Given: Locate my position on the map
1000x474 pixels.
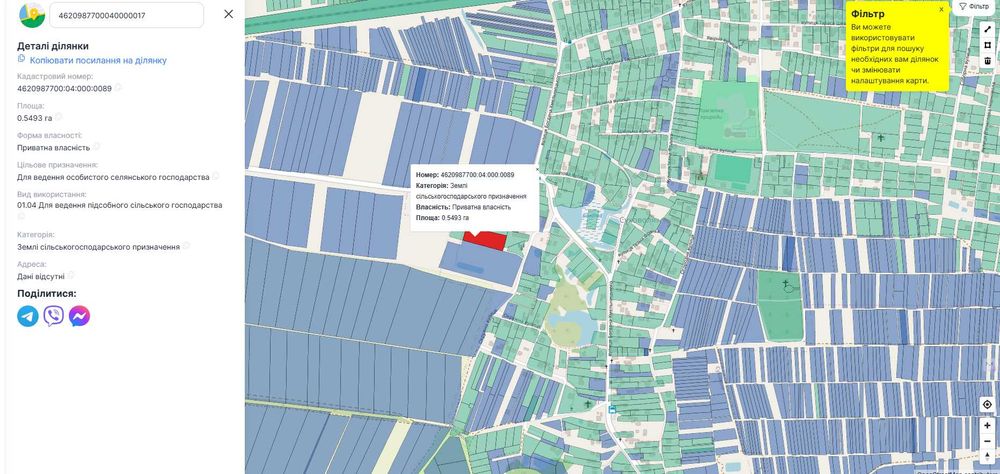Looking at the screenshot, I should point(987,404).
